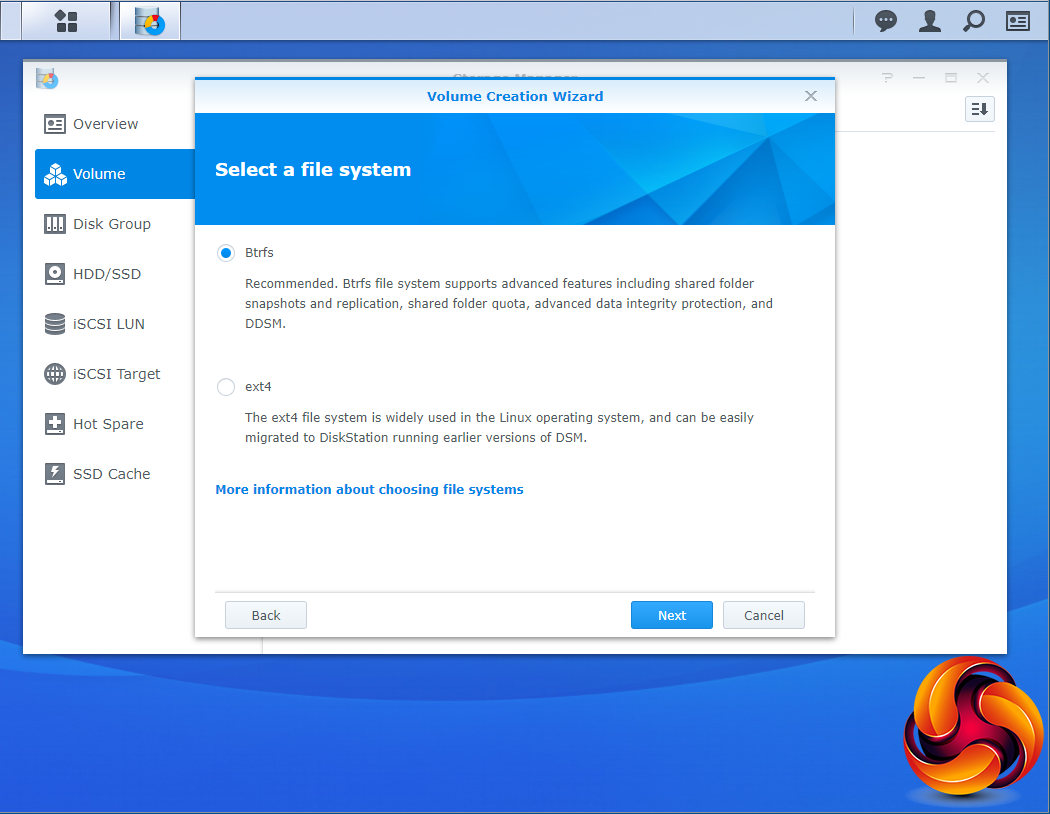This screenshot has width=1050, height=814.
Task: Close the Storage Manager window
Action: pyautogui.click(x=982, y=78)
